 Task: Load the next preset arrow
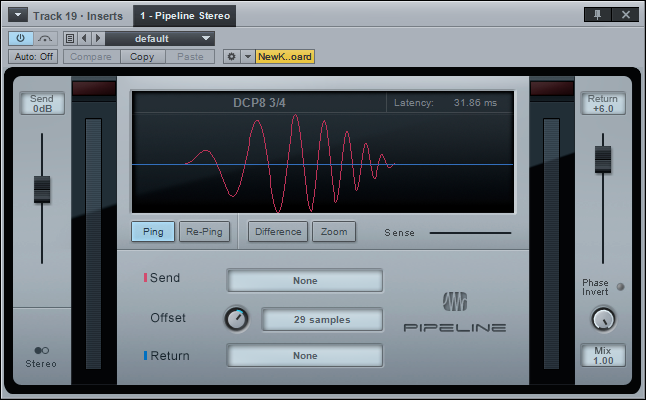[x=98, y=38]
